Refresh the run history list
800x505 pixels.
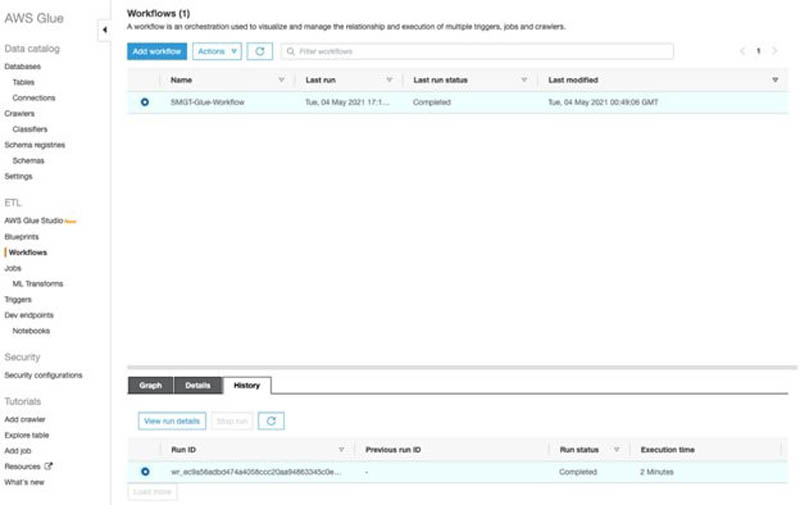(x=271, y=421)
